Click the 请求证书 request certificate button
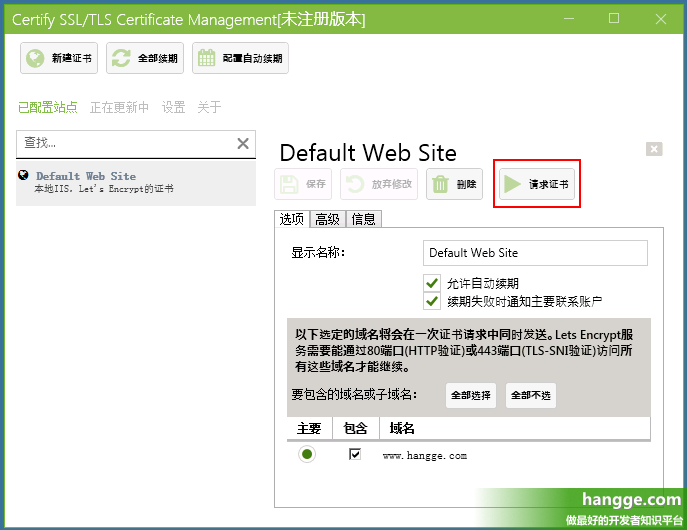The height and width of the screenshot is (530, 687). click(537, 184)
